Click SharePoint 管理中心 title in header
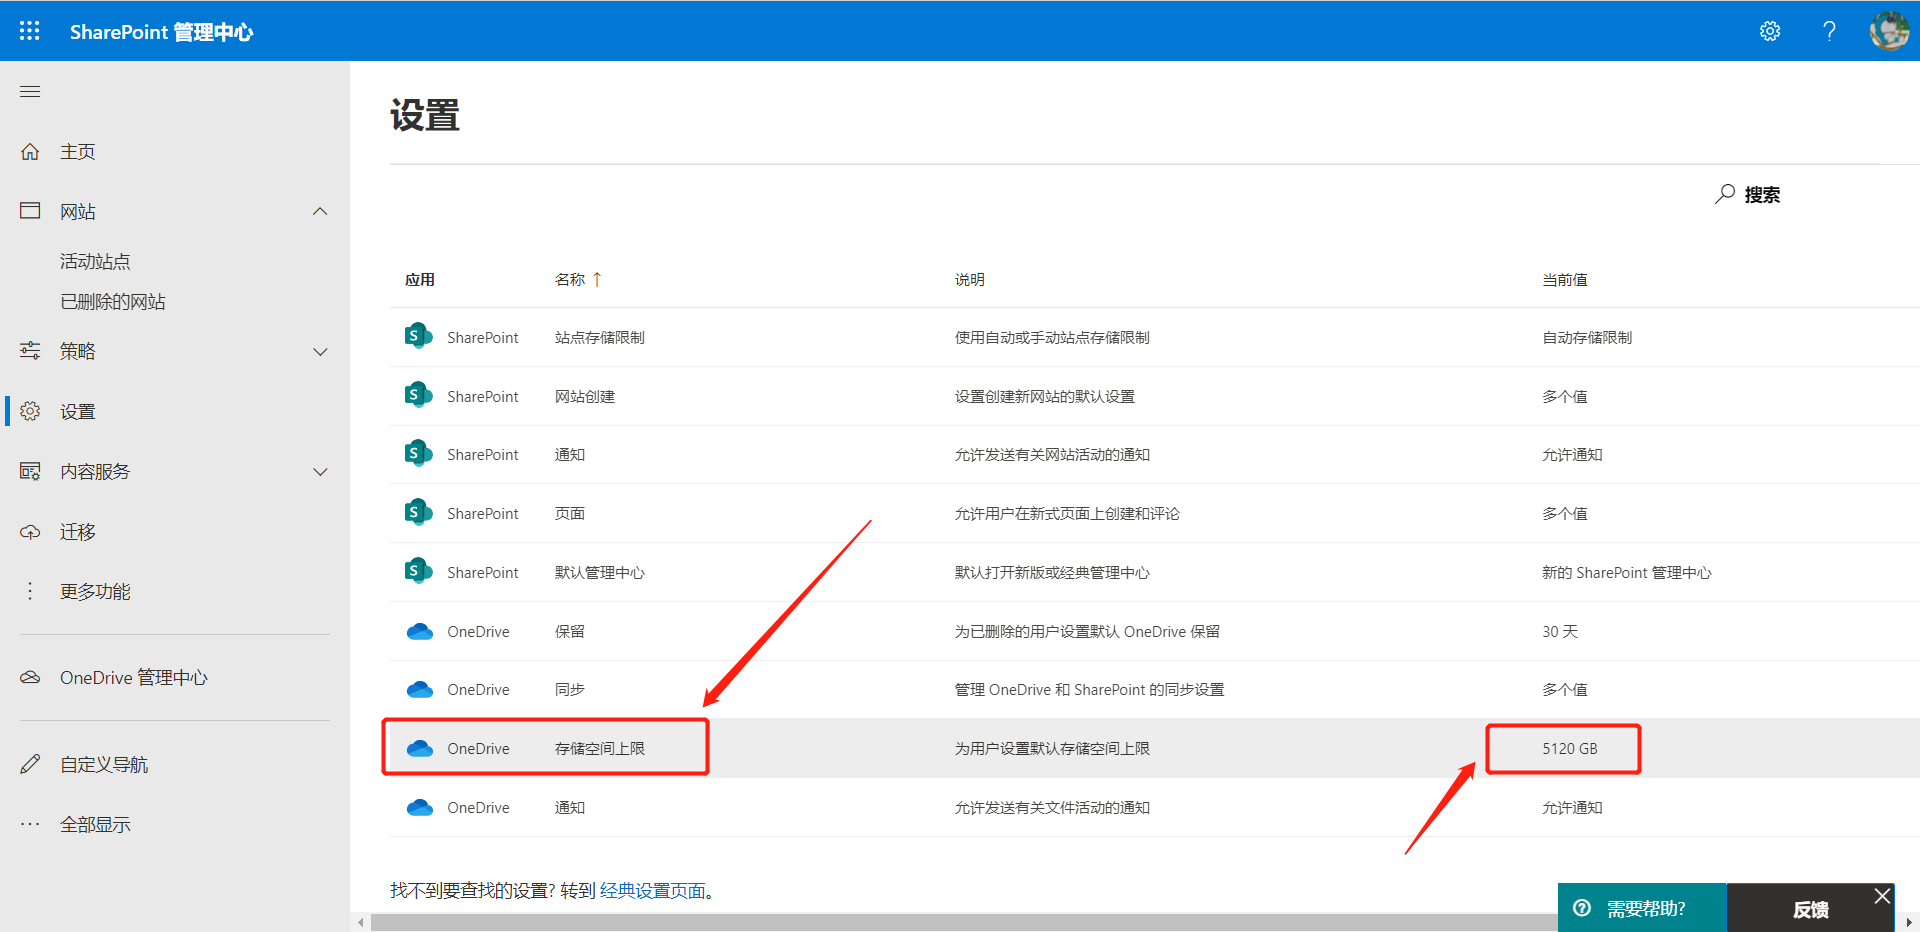 (x=161, y=32)
